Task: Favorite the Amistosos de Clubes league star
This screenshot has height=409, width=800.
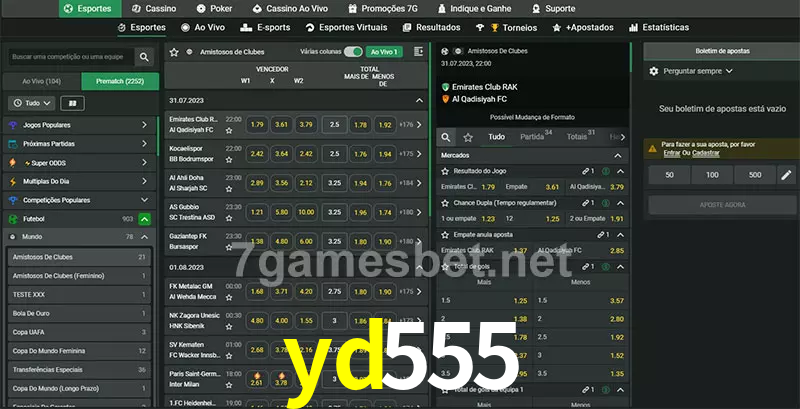Action: [174, 51]
